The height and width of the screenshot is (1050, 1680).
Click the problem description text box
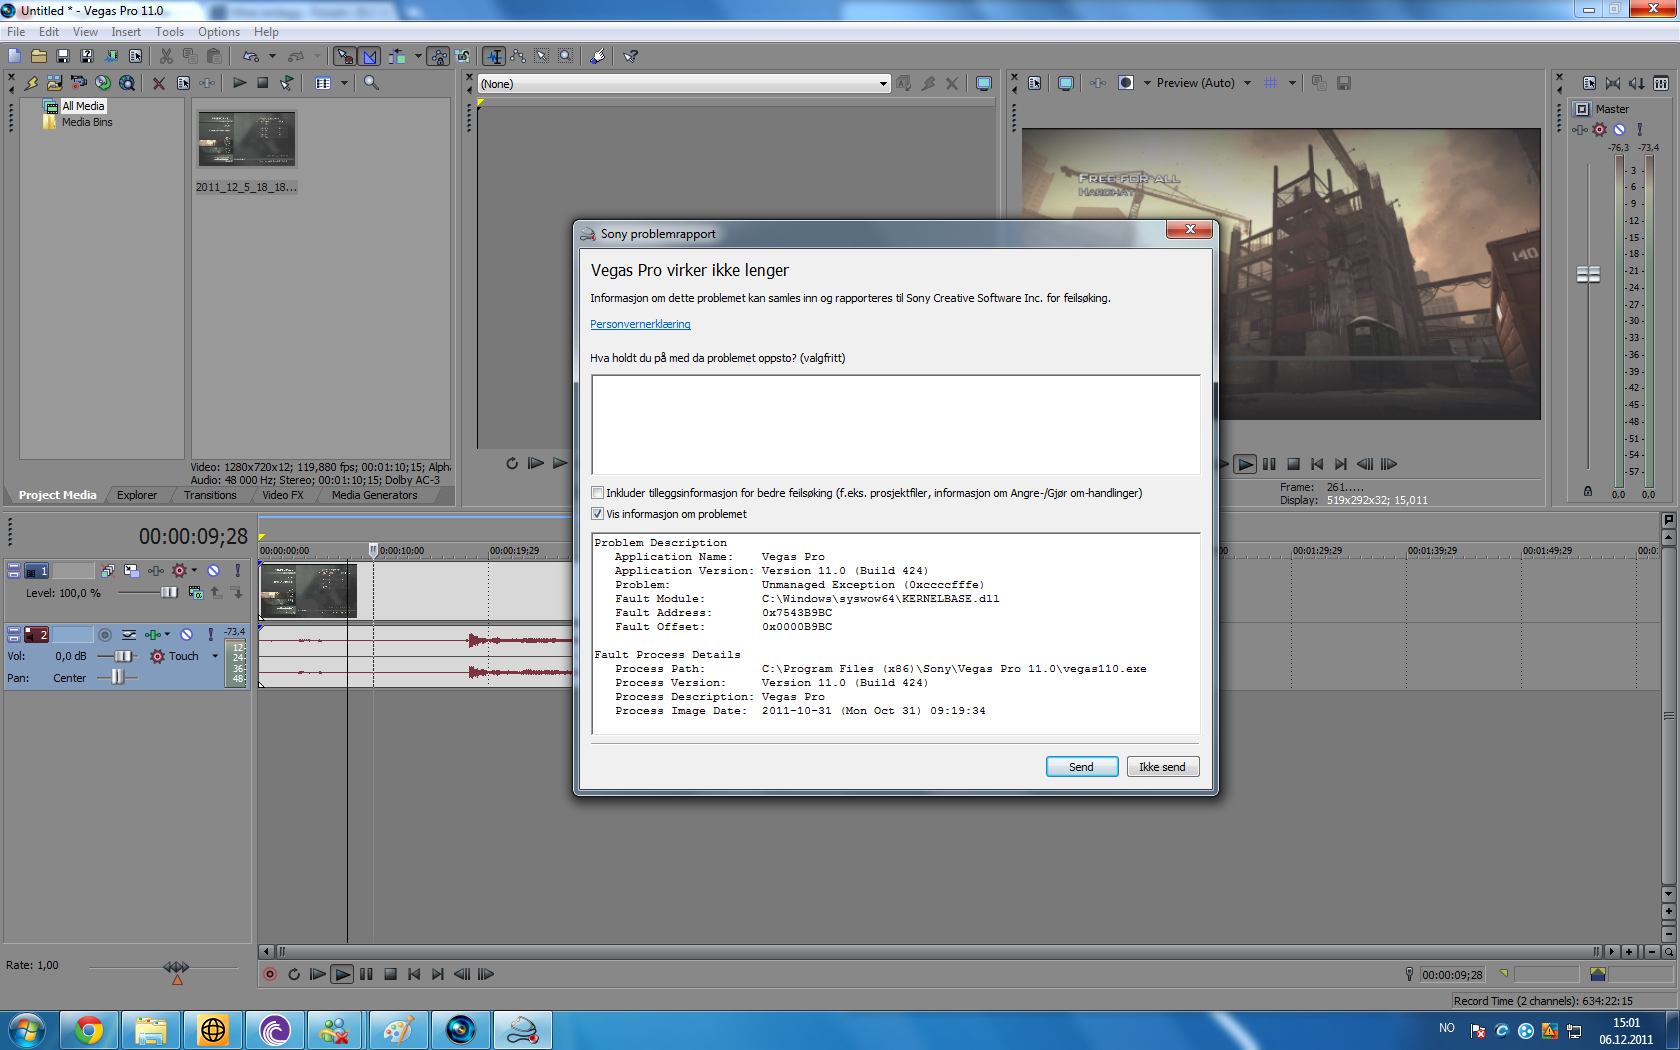895,424
